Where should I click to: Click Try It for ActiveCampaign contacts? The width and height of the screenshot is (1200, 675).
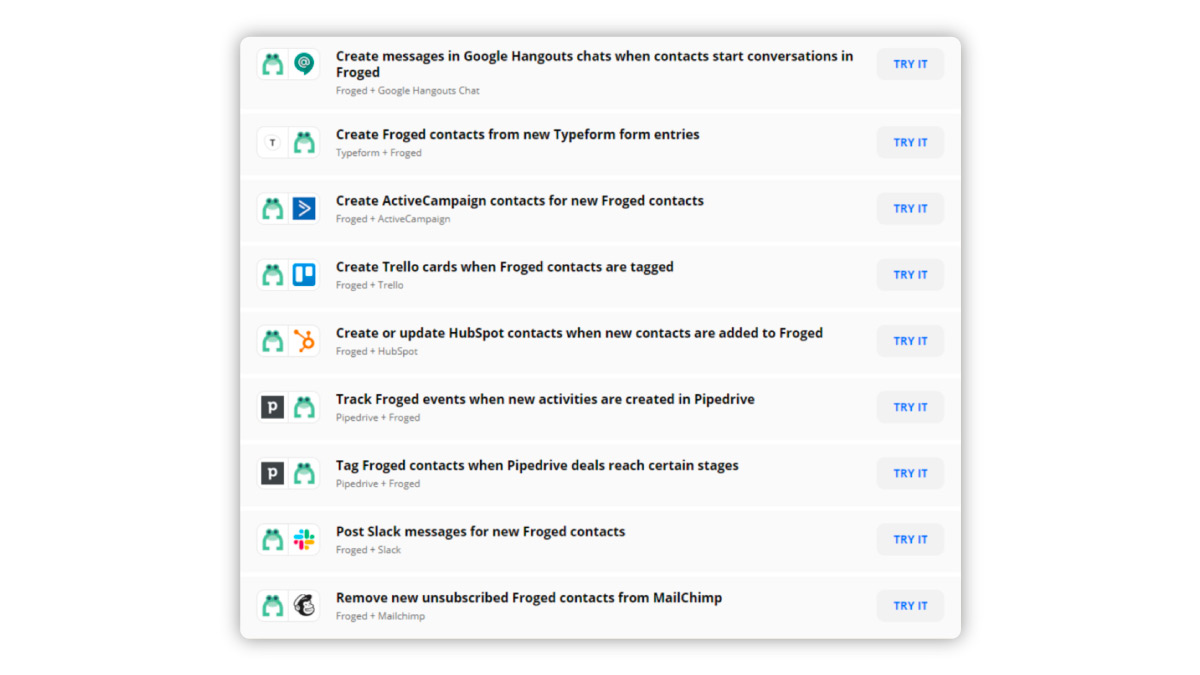coord(910,209)
